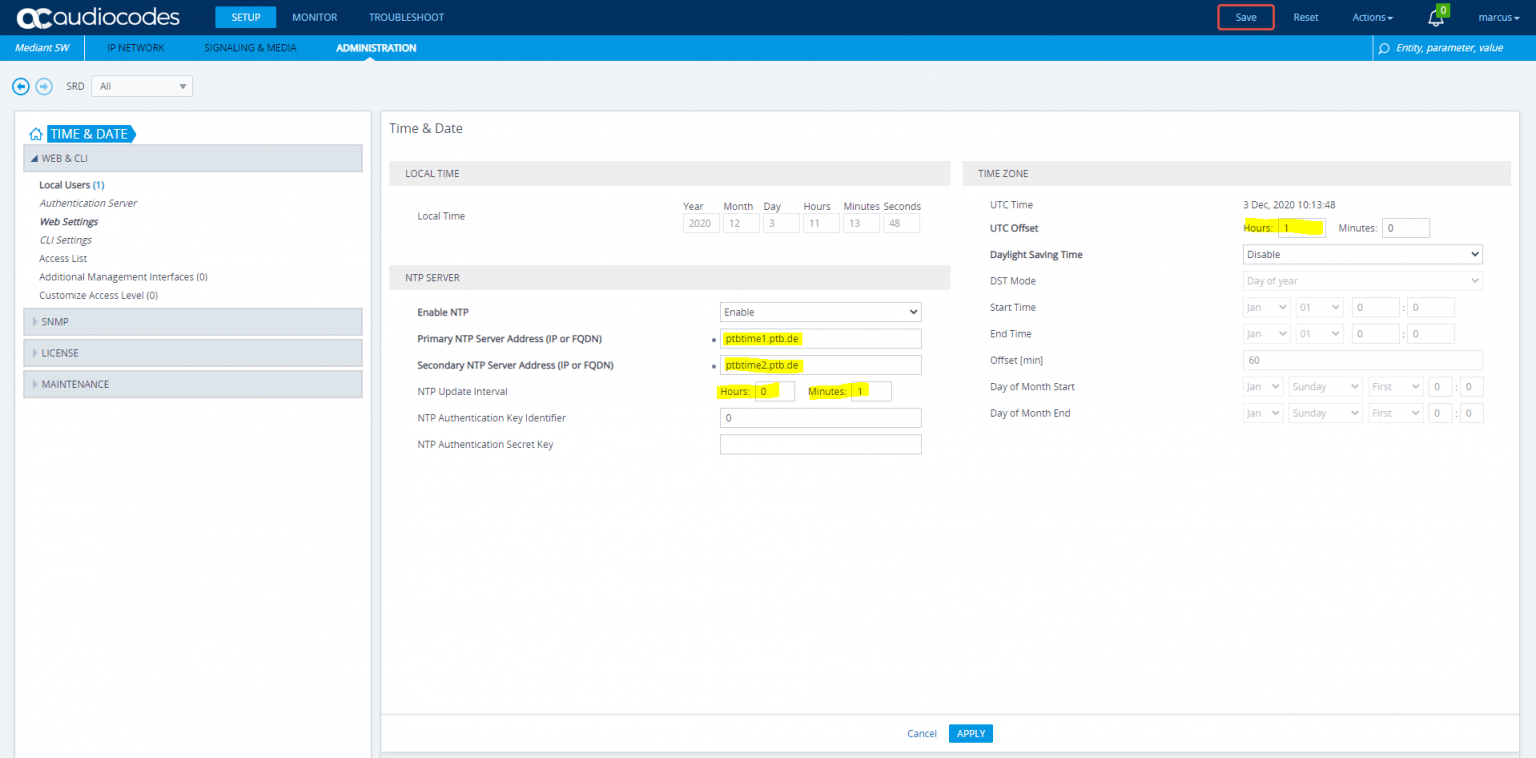1536x758 pixels.
Task: Open the Enable NTP dropdown
Action: tap(819, 311)
